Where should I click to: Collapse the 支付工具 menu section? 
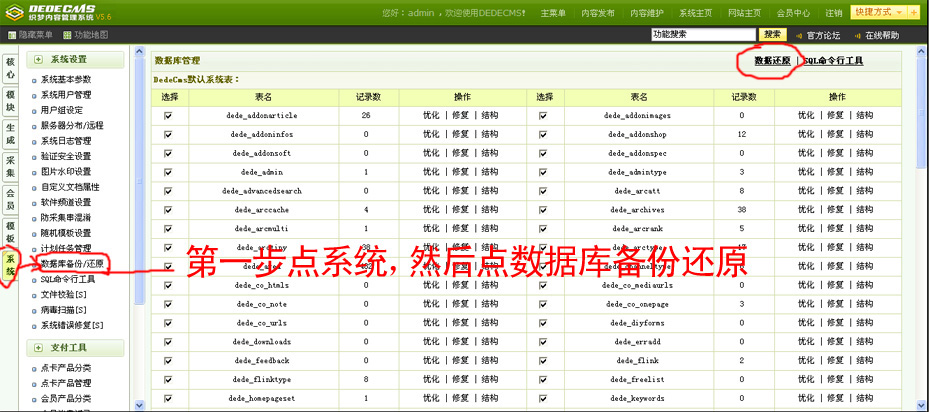39,348
